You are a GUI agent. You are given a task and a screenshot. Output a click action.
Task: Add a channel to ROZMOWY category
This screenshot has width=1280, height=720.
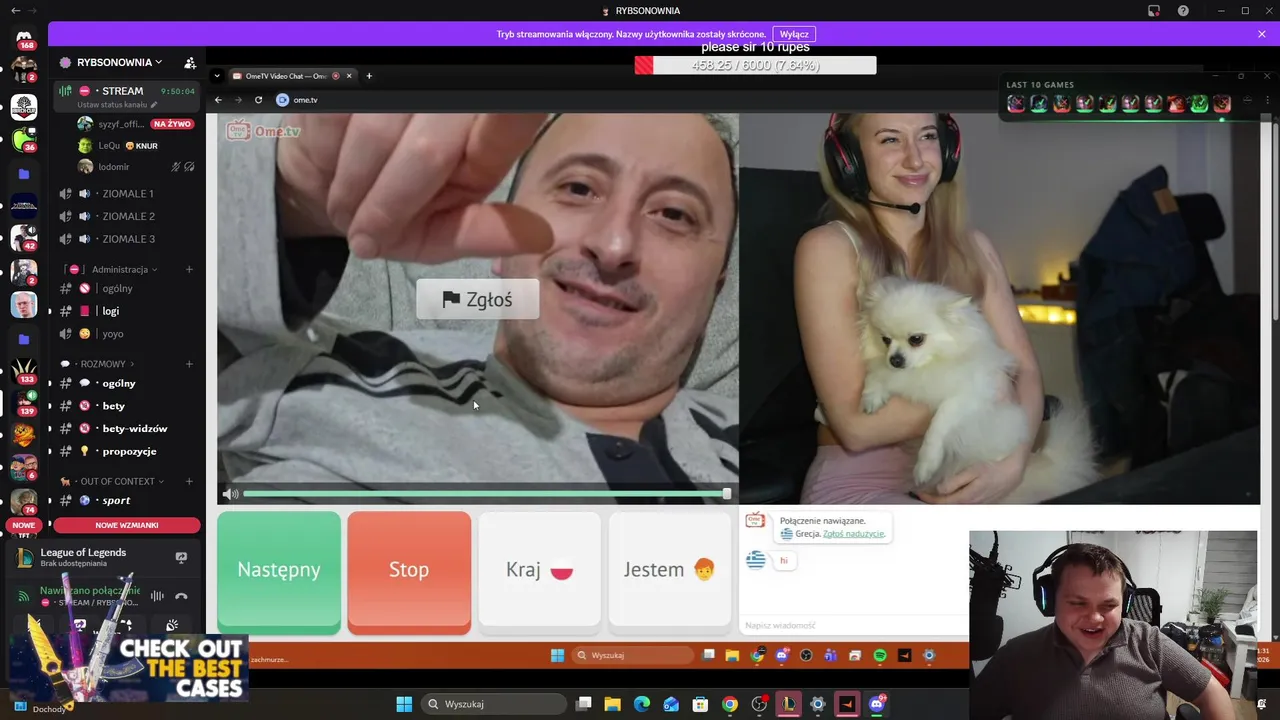(189, 364)
